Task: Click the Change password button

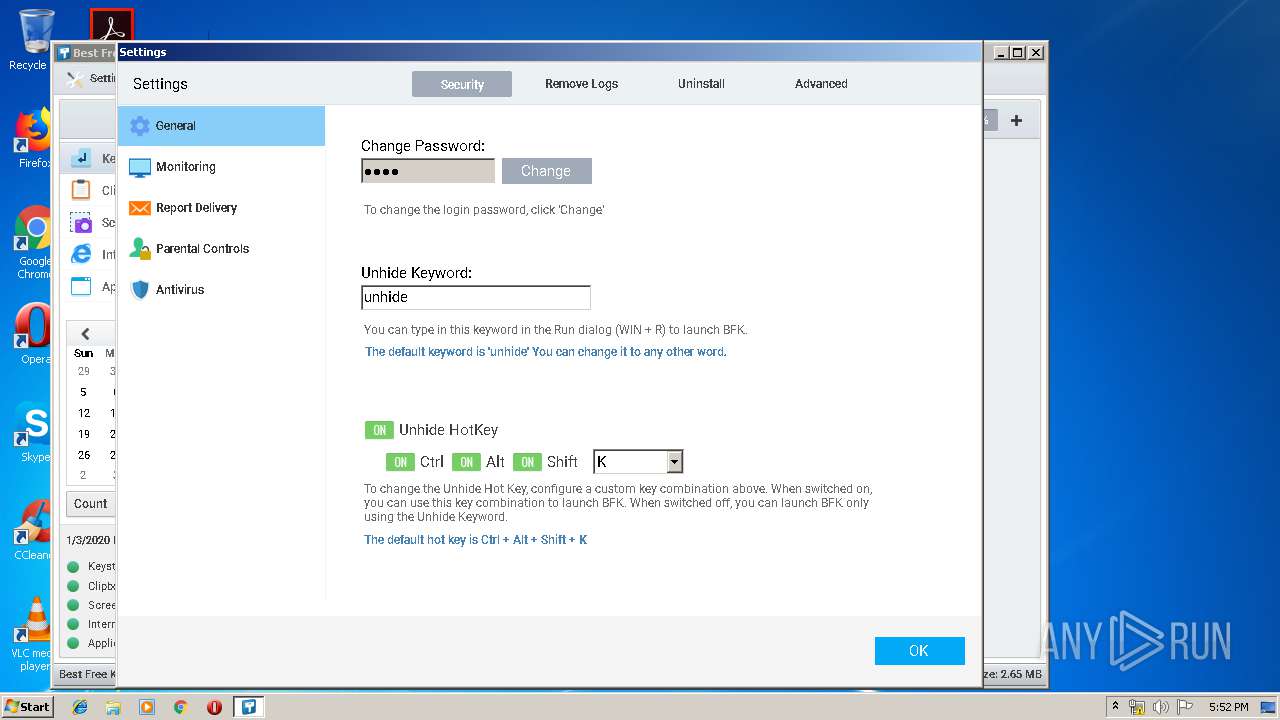Action: tap(546, 171)
